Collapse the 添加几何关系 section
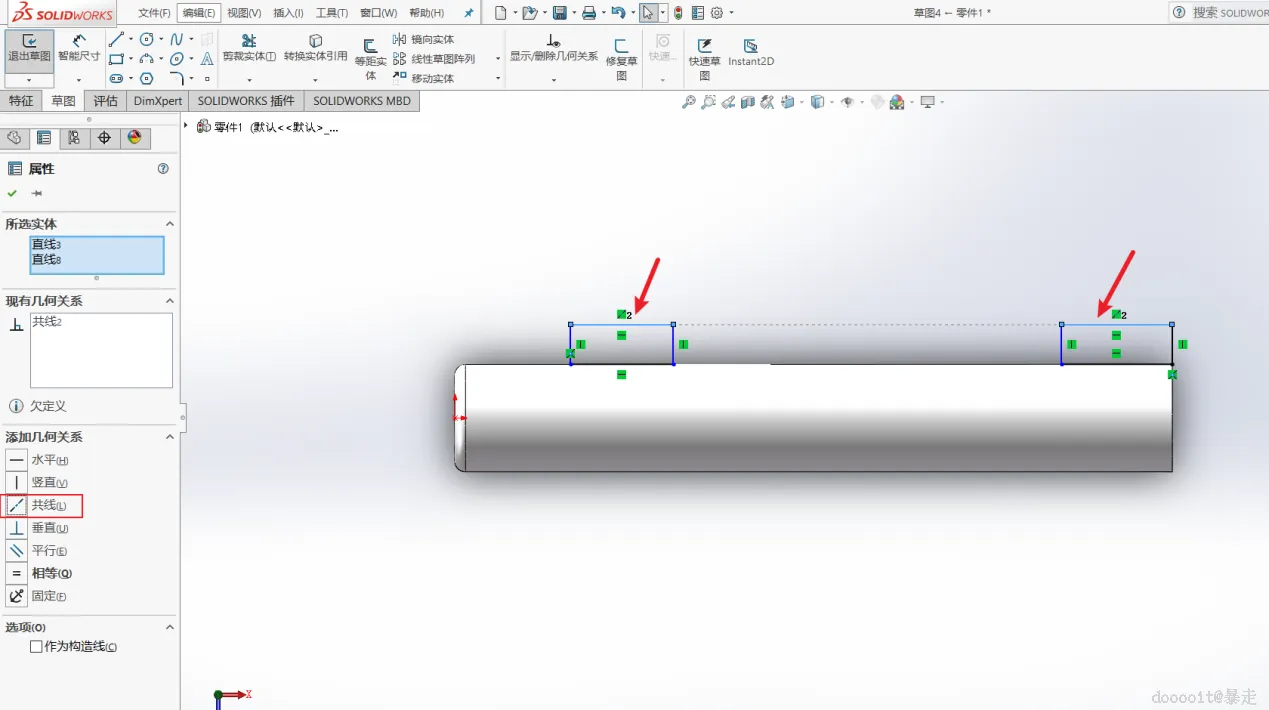Image resolution: width=1269 pixels, height=710 pixels. point(169,437)
